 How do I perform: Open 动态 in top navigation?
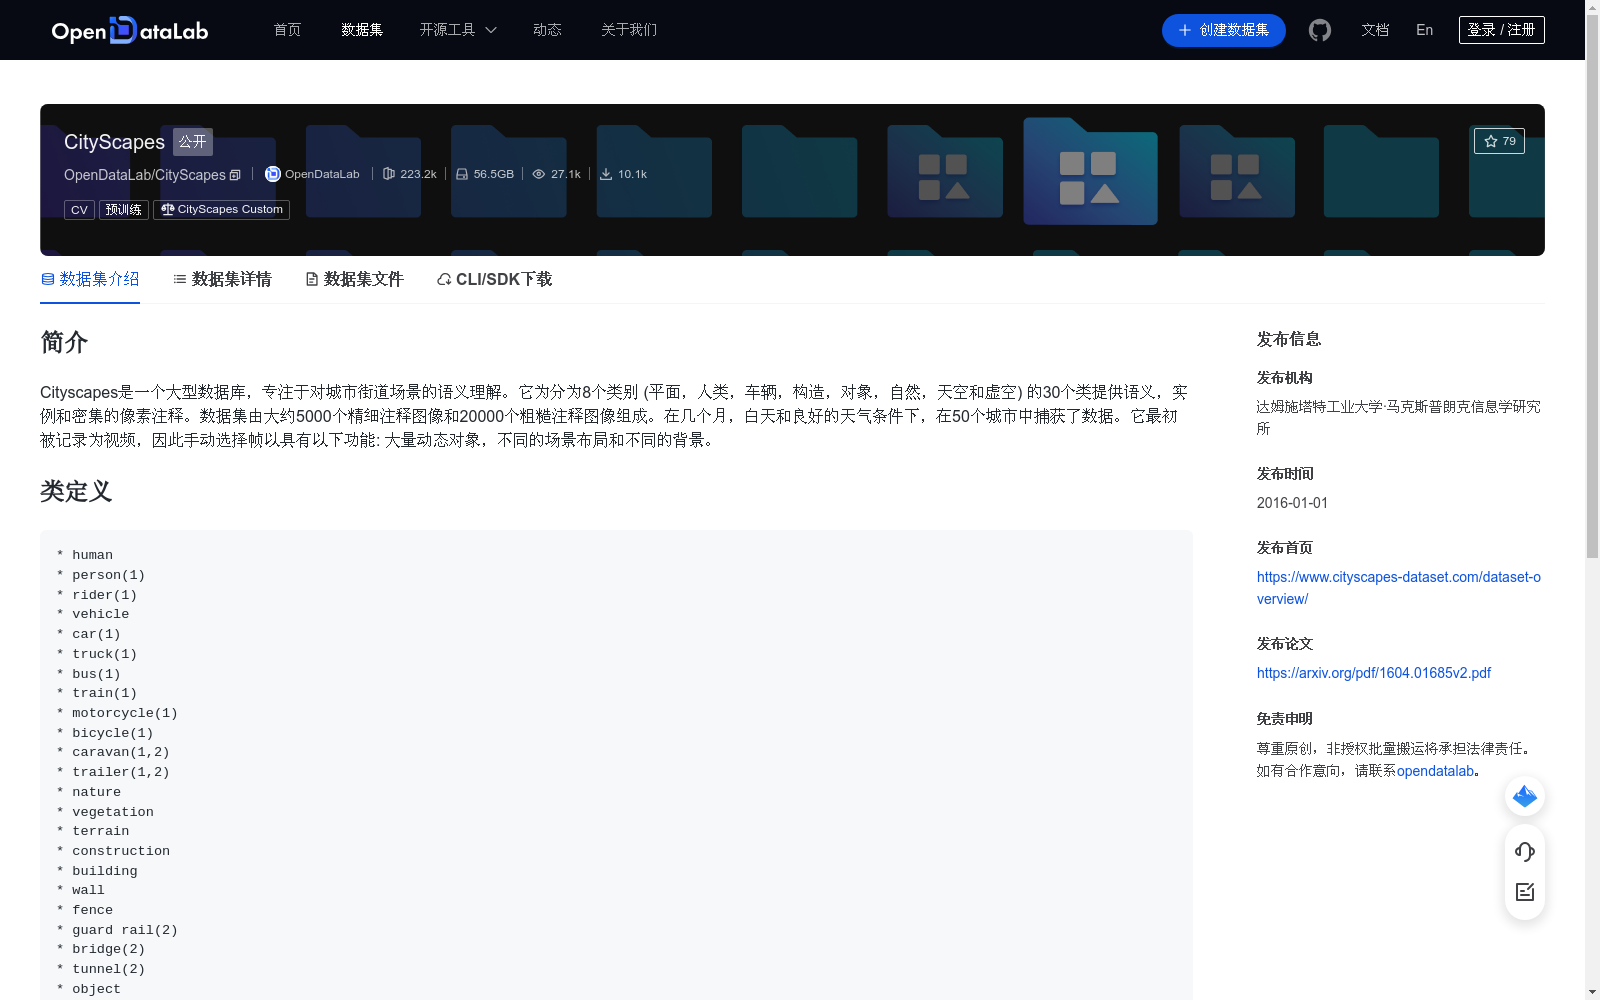(x=547, y=30)
